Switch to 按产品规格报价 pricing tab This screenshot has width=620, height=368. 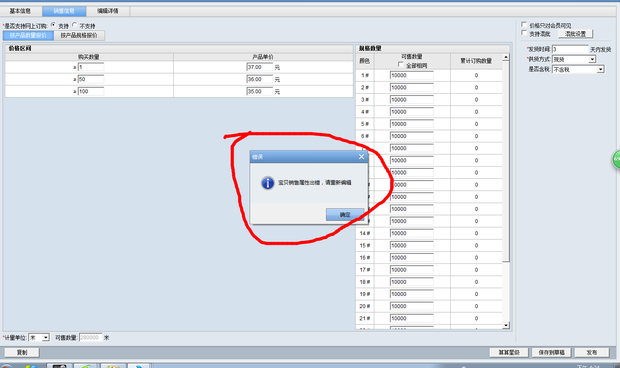coord(79,35)
